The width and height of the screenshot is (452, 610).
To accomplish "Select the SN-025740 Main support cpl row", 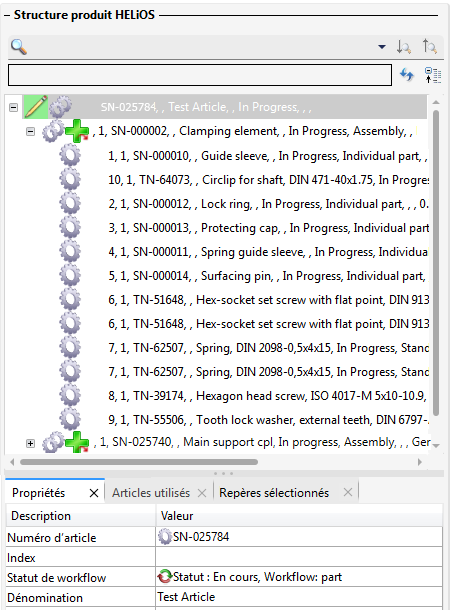I will 262,442.
